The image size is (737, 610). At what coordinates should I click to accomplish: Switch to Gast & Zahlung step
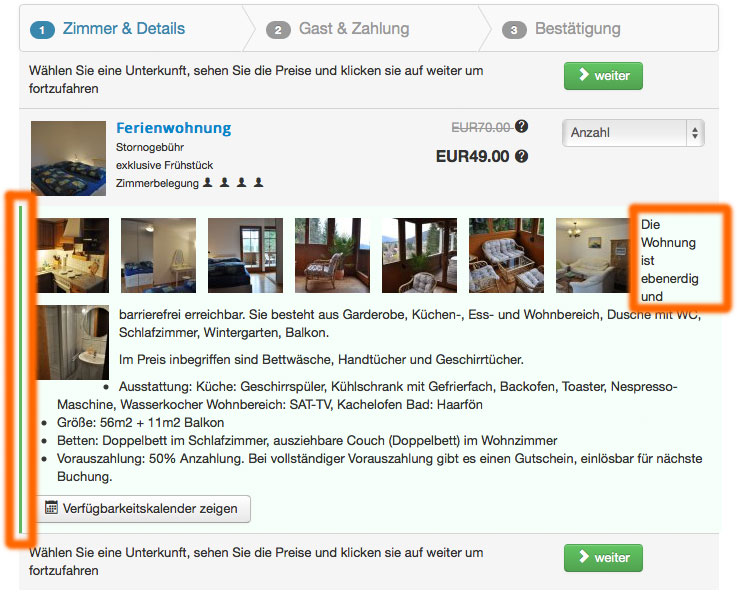[x=354, y=29]
